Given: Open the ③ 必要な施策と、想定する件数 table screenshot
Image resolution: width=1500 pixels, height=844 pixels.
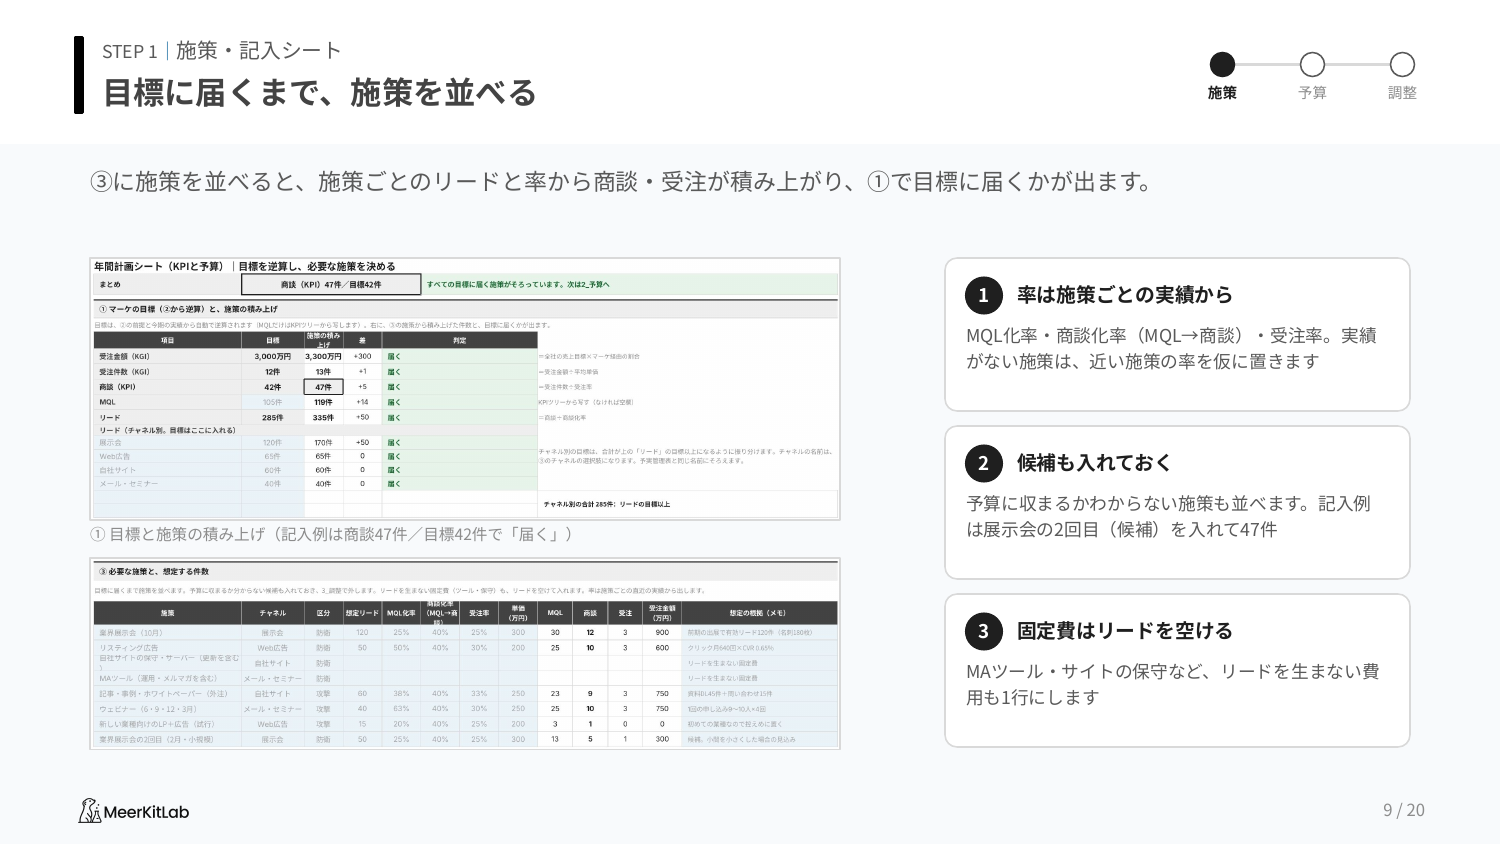Looking at the screenshot, I should [x=465, y=654].
